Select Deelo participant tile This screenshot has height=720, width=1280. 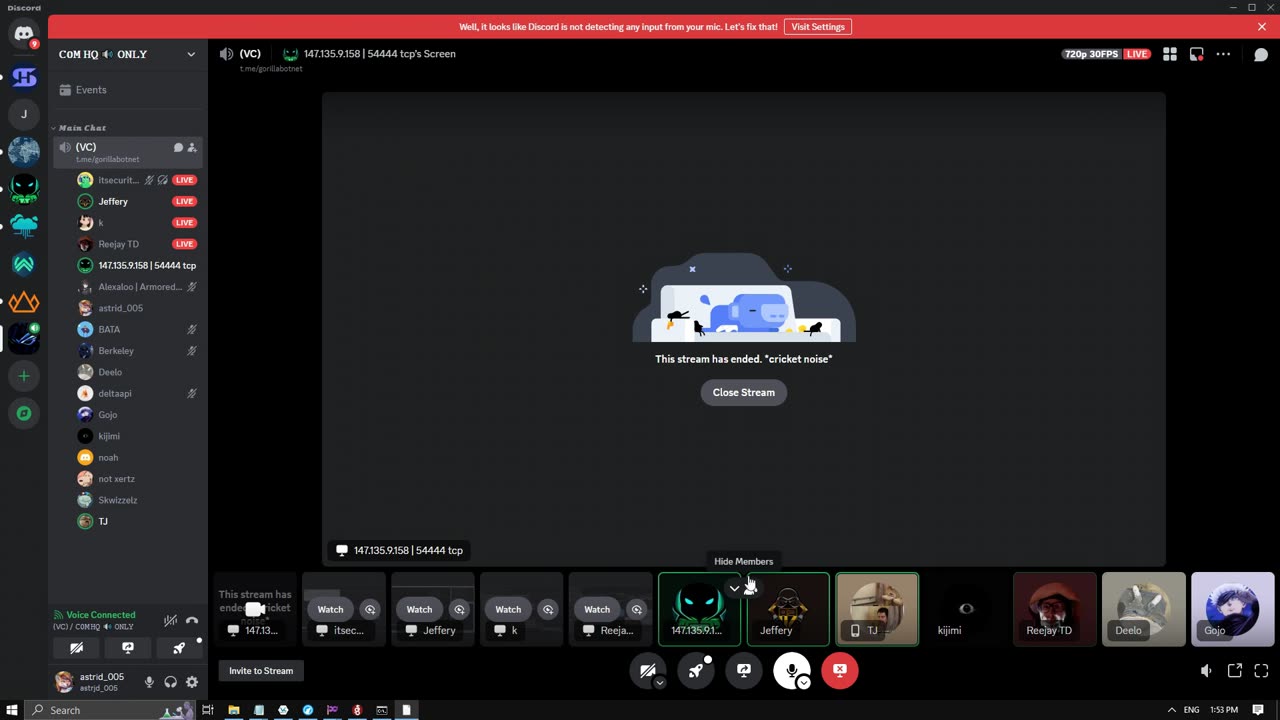pyautogui.click(x=1143, y=608)
